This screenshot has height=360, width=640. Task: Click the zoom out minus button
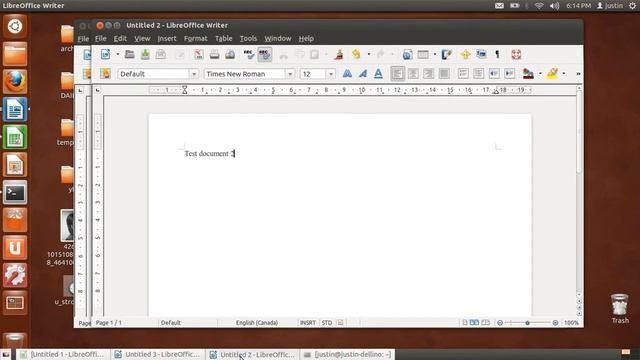click(500, 322)
